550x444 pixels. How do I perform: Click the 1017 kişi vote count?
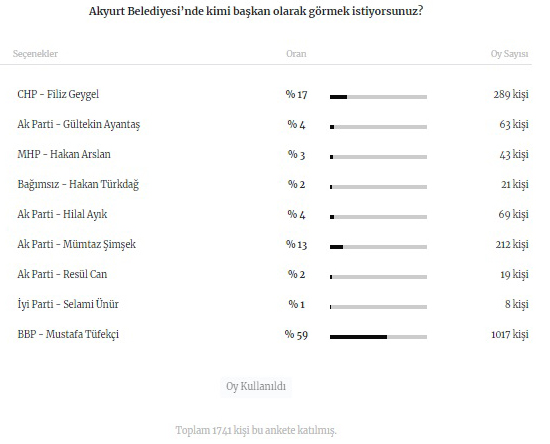[510, 335]
